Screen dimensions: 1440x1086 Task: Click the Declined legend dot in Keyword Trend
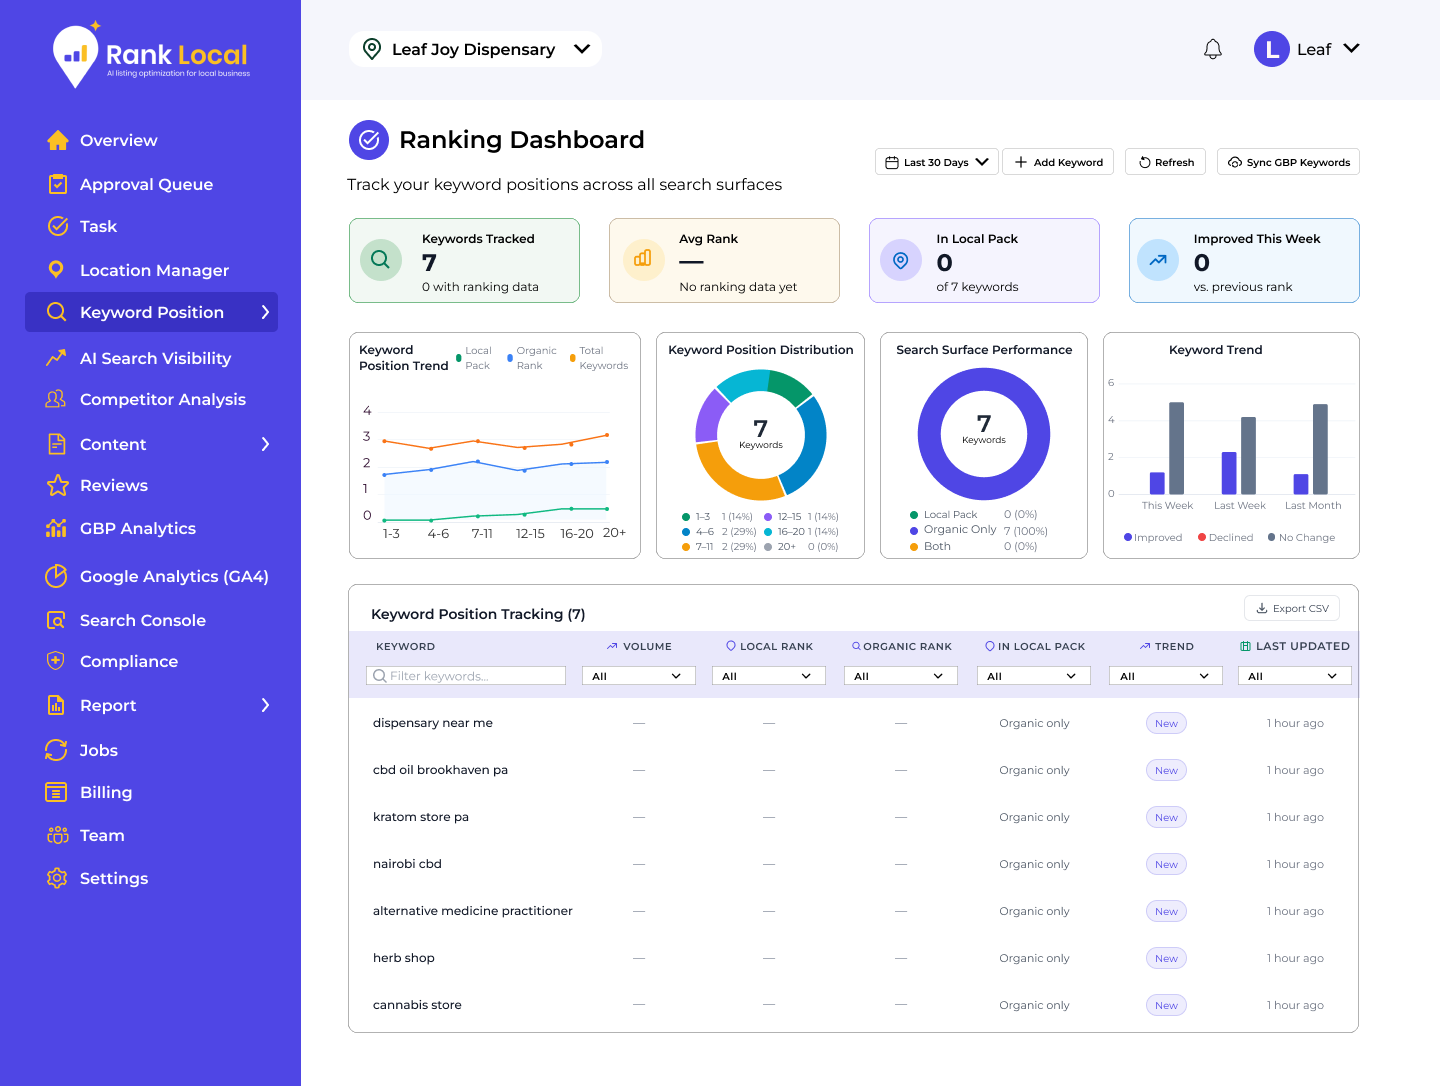1202,537
